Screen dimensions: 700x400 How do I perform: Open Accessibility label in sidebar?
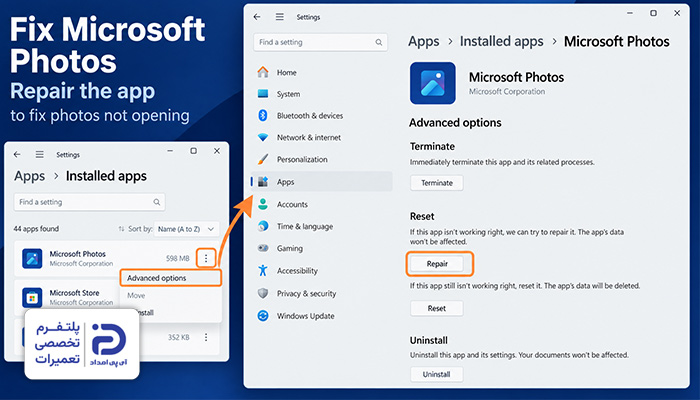[x=297, y=271]
